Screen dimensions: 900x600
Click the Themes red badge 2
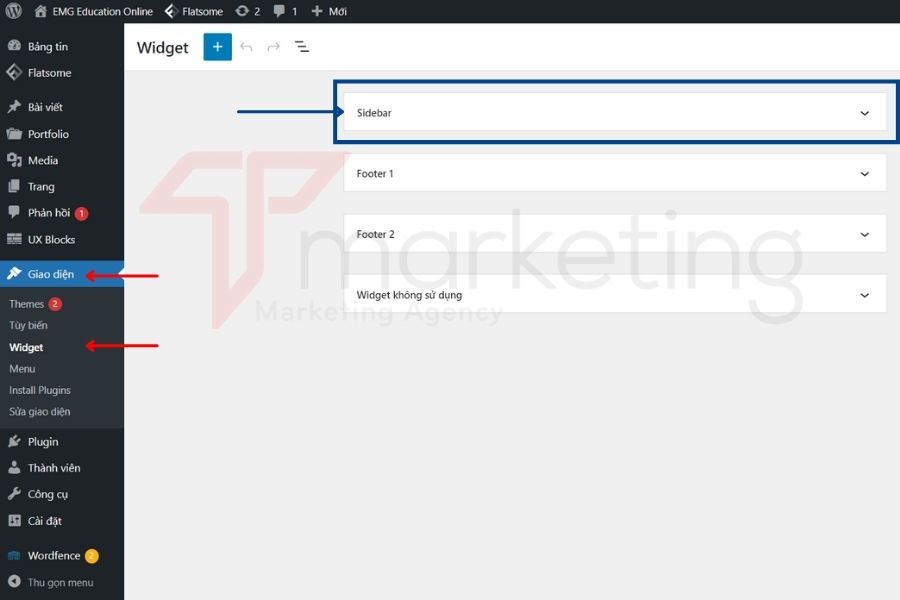(55, 304)
